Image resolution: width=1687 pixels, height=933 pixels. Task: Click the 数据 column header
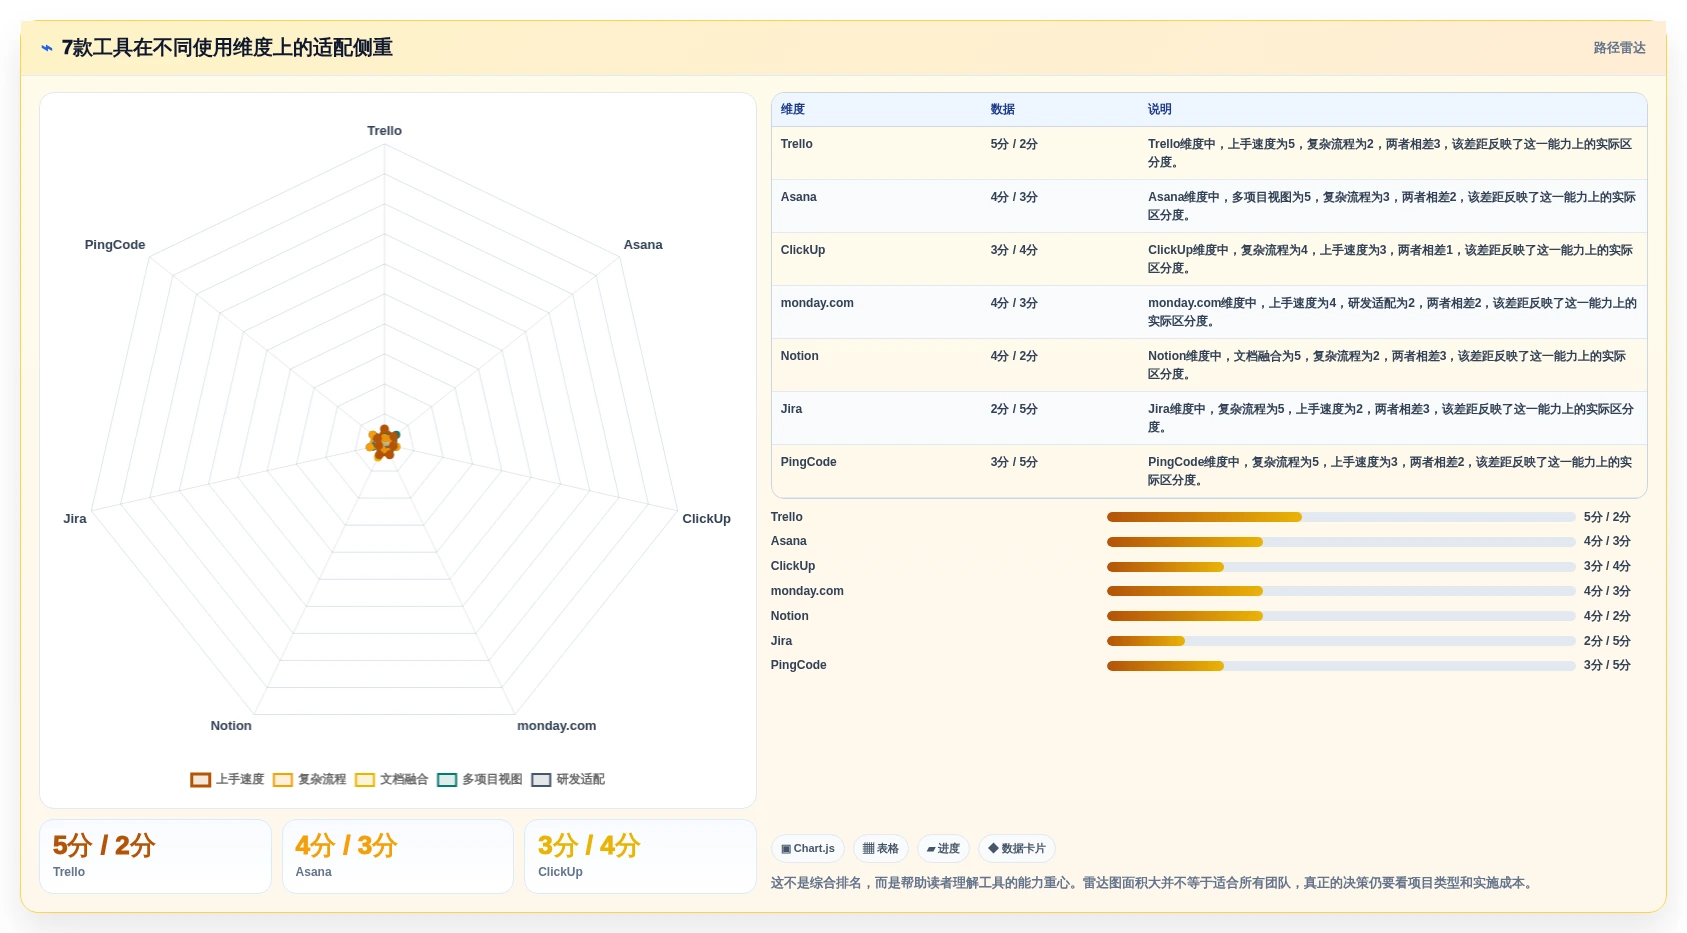coord(1003,110)
